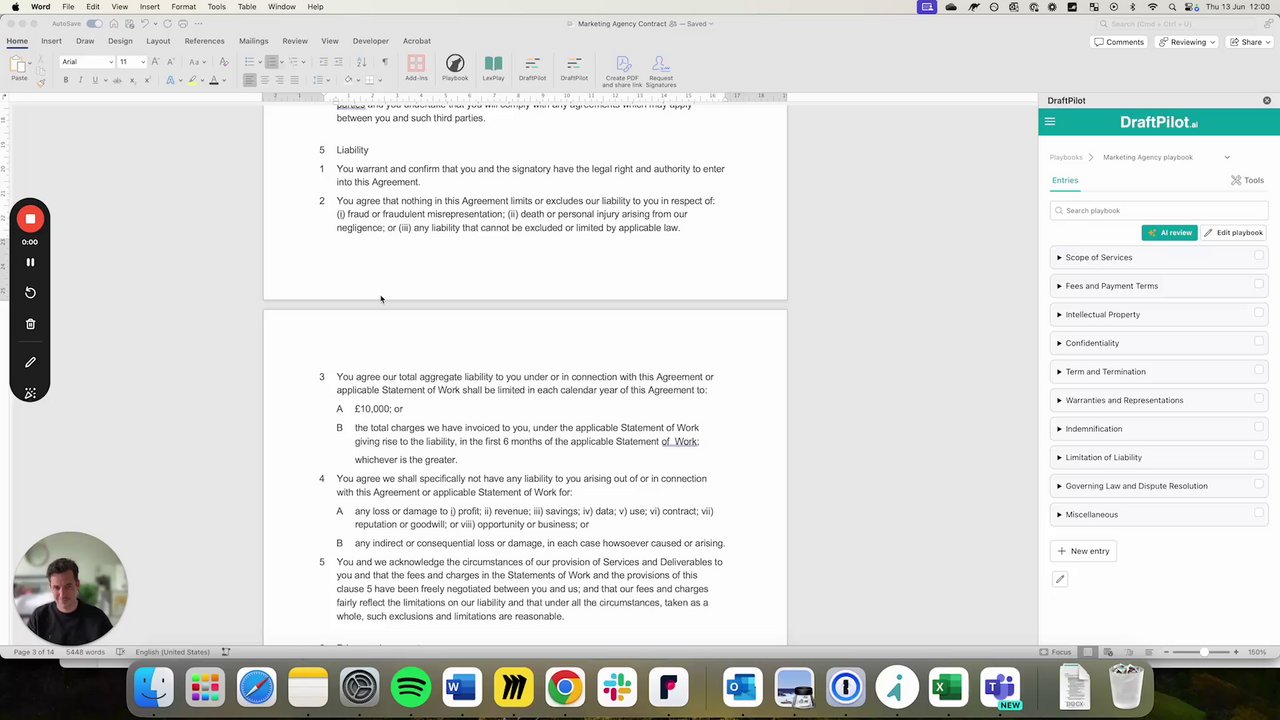Image resolution: width=1280 pixels, height=720 pixels.
Task: Center align text in the ribbon
Action: click(x=265, y=80)
